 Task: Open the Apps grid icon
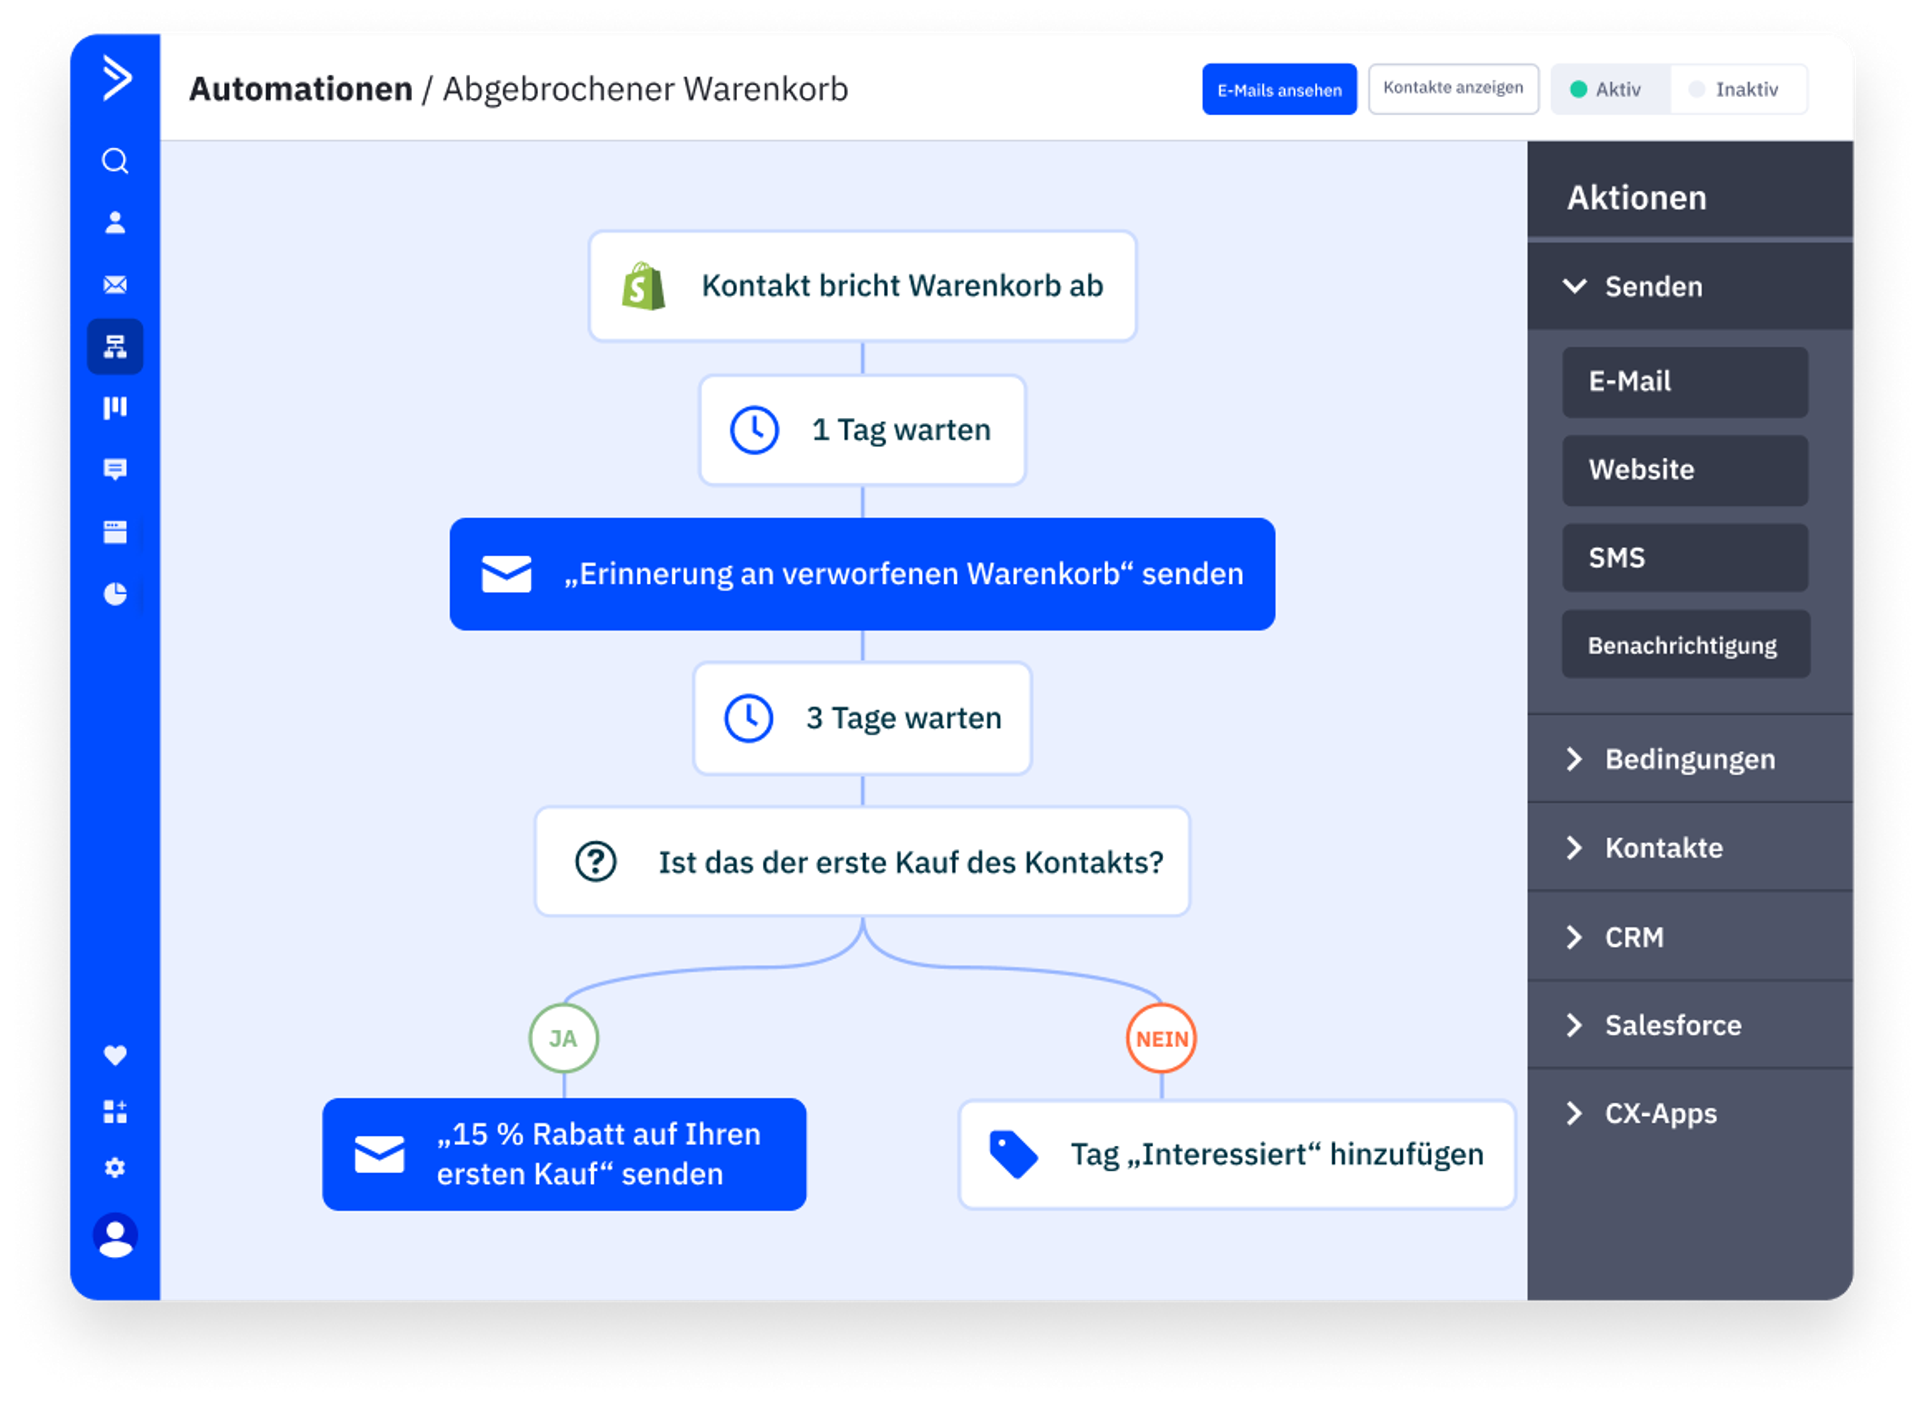[x=115, y=1111]
